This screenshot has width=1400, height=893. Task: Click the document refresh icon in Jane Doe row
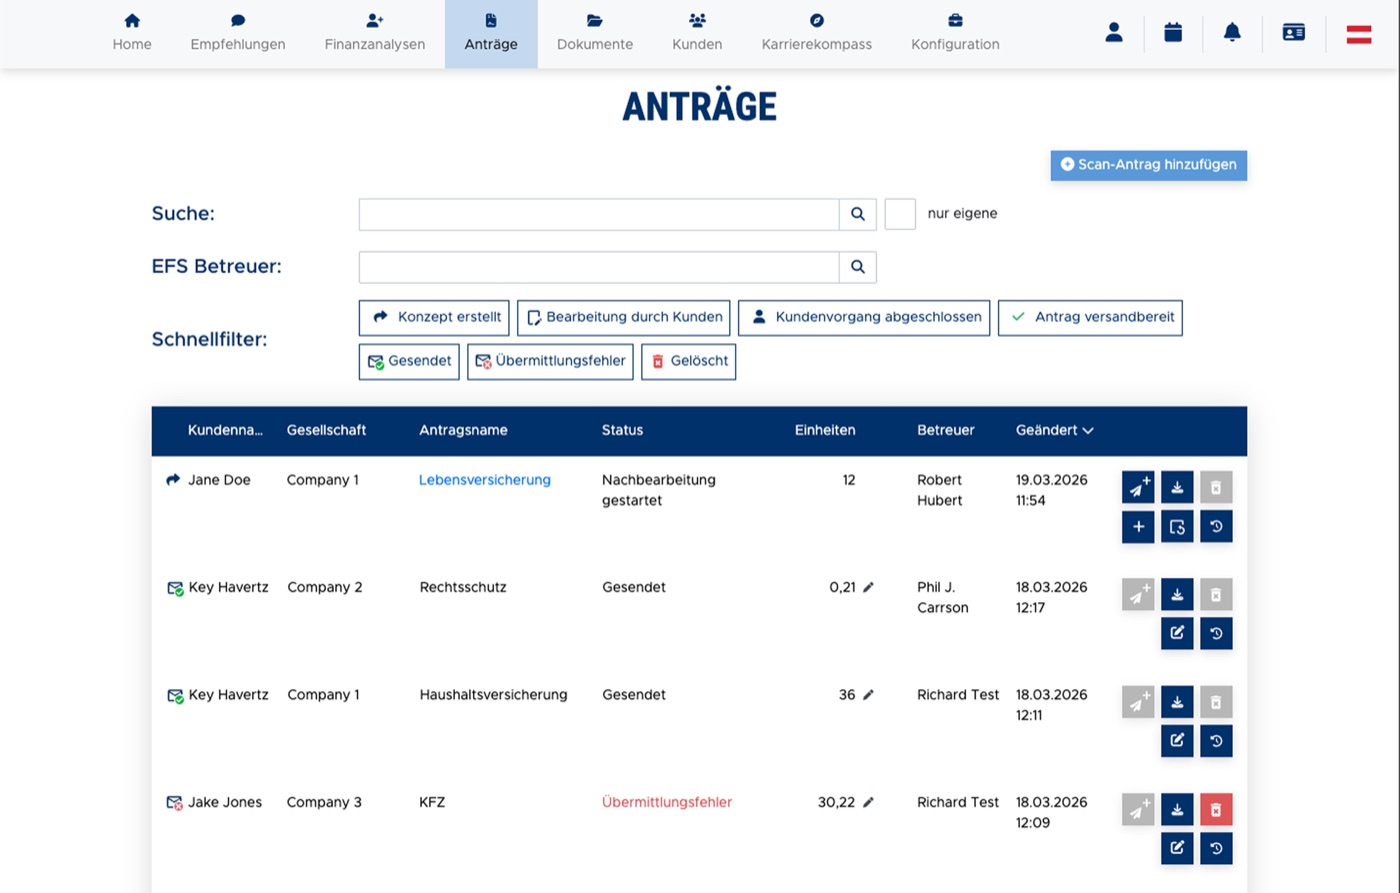[x=1177, y=526]
